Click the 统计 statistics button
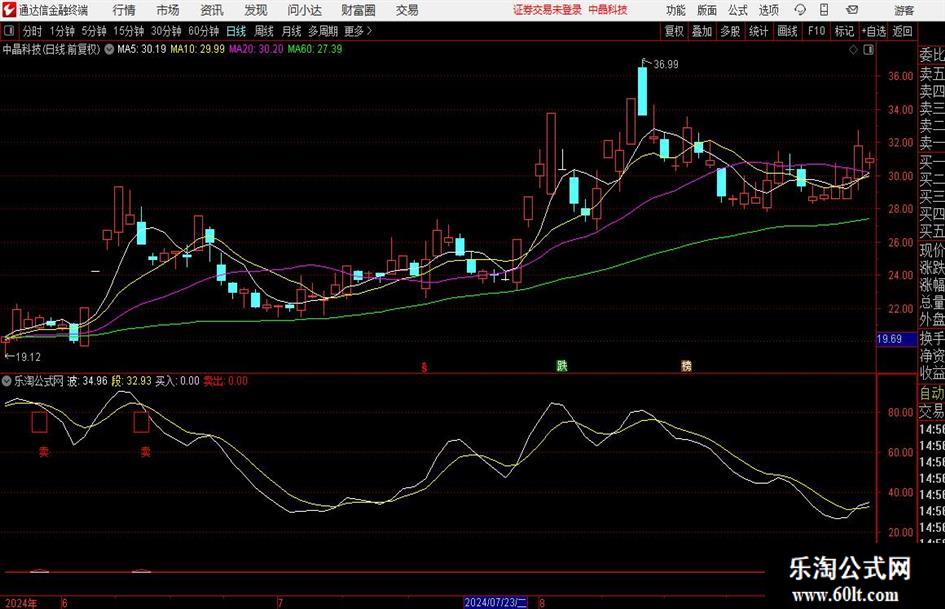 click(x=759, y=31)
